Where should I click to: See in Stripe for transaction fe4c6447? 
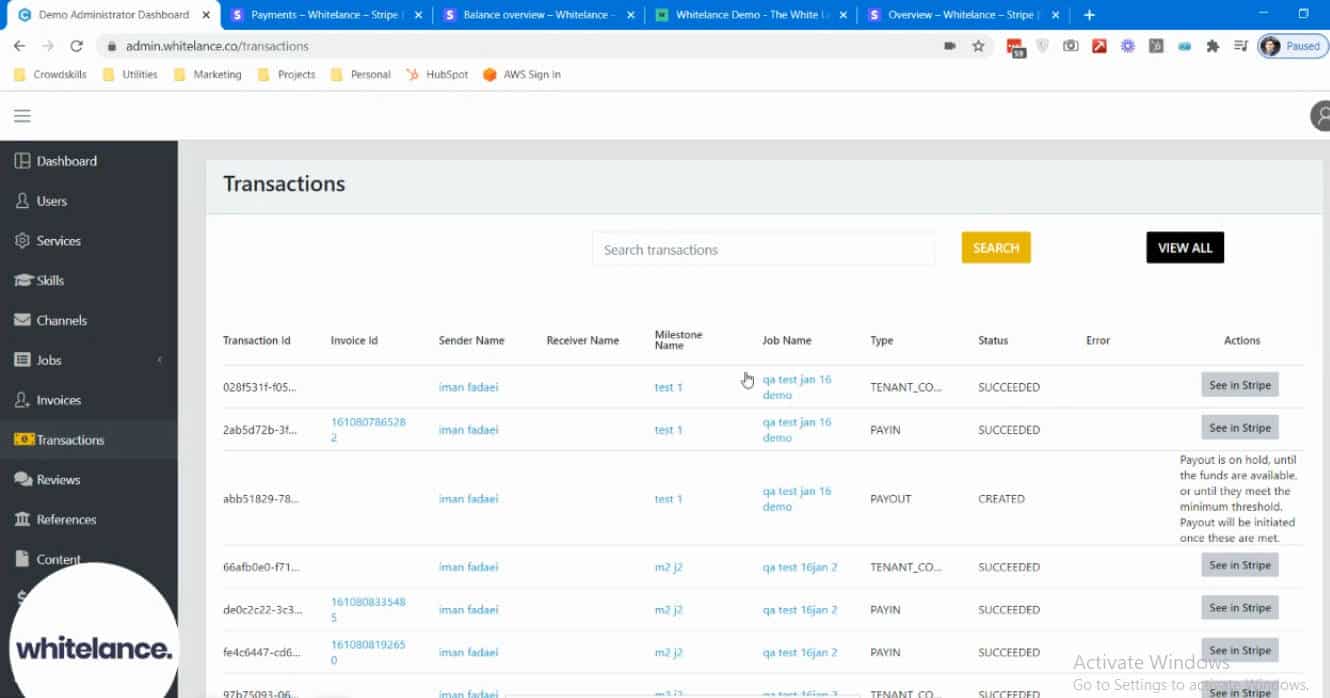click(x=1240, y=651)
